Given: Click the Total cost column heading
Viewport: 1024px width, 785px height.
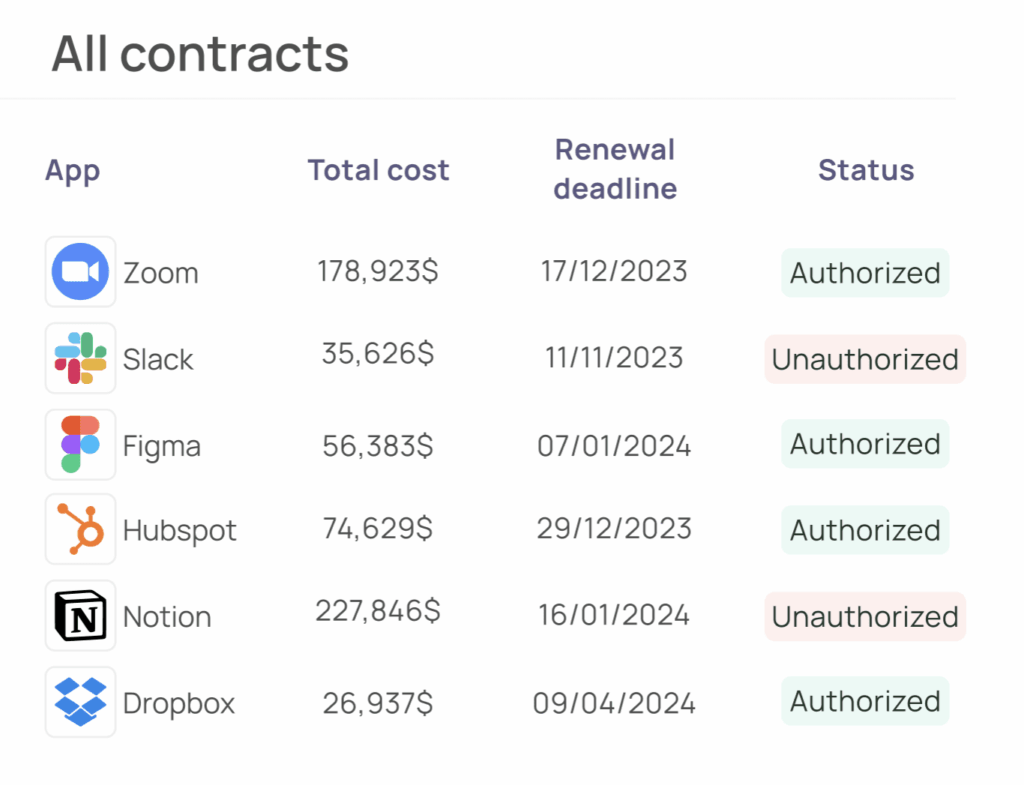Looking at the screenshot, I should pyautogui.click(x=378, y=170).
